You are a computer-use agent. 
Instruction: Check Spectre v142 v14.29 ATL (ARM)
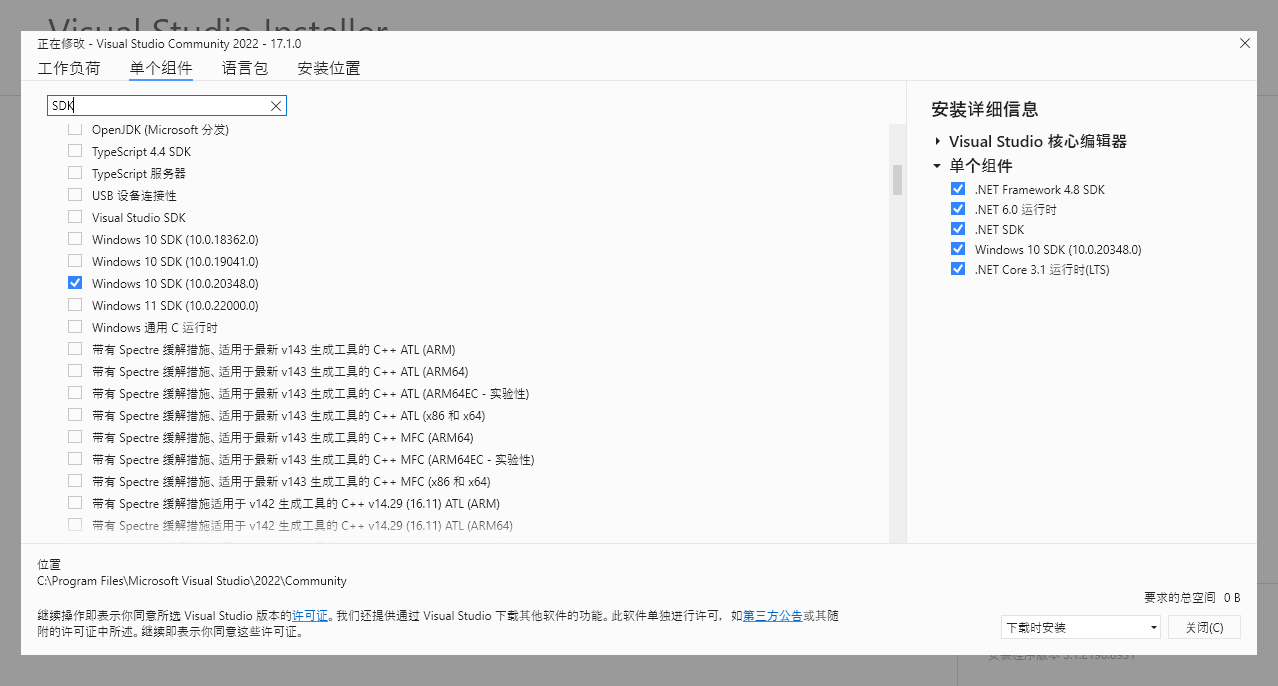click(75, 503)
